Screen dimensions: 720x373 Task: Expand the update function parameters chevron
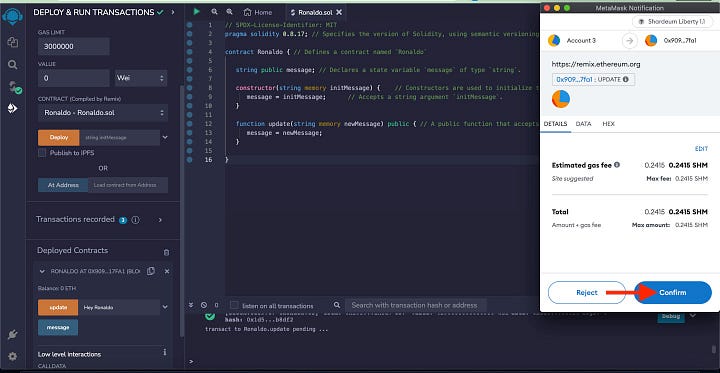pos(165,307)
